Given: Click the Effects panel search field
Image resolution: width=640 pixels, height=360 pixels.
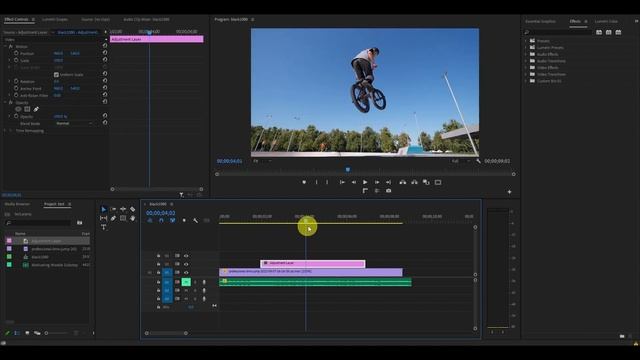Looking at the screenshot, I should click(558, 32).
